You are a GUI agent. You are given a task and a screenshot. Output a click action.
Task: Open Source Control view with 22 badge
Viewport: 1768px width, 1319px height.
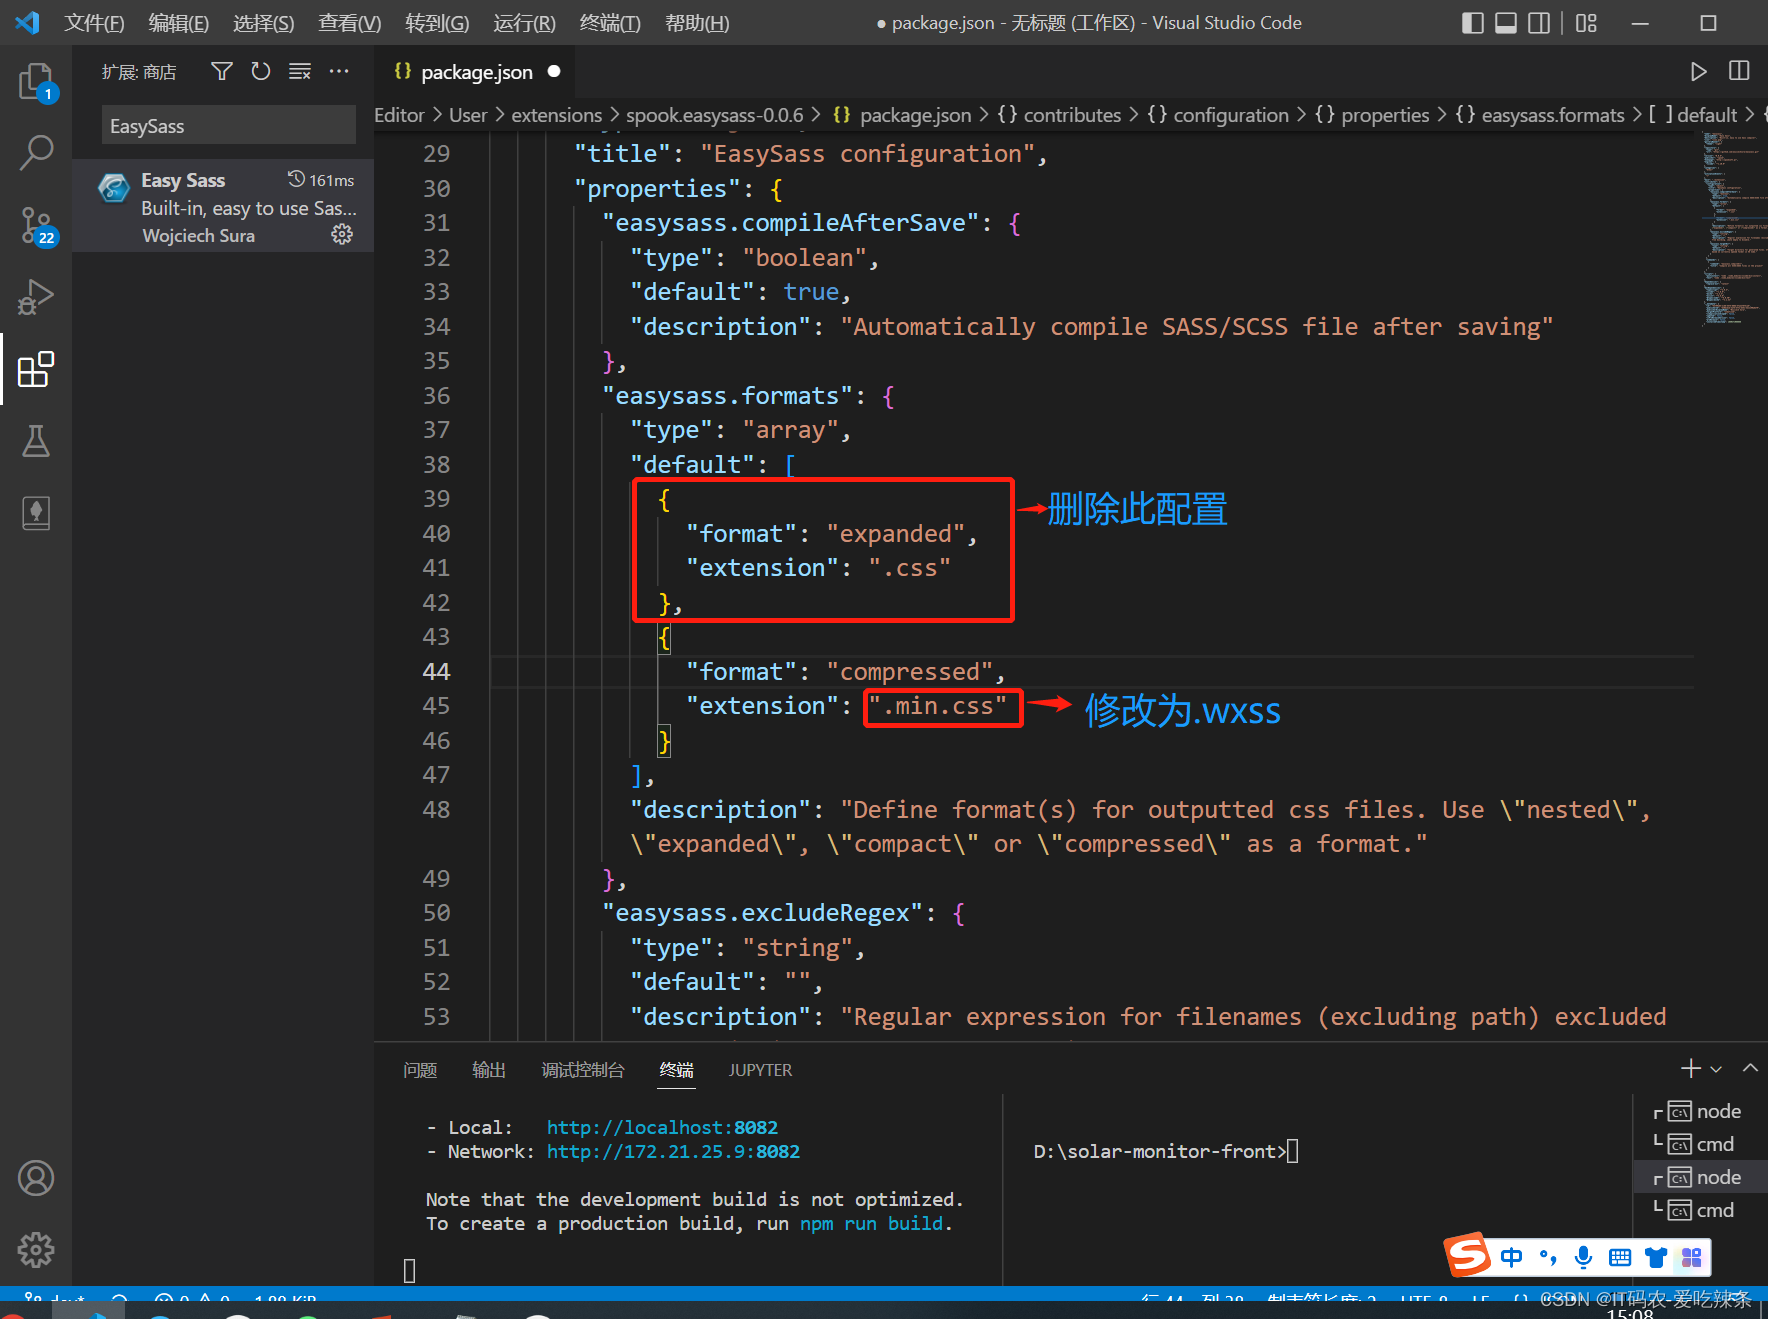pos(36,225)
